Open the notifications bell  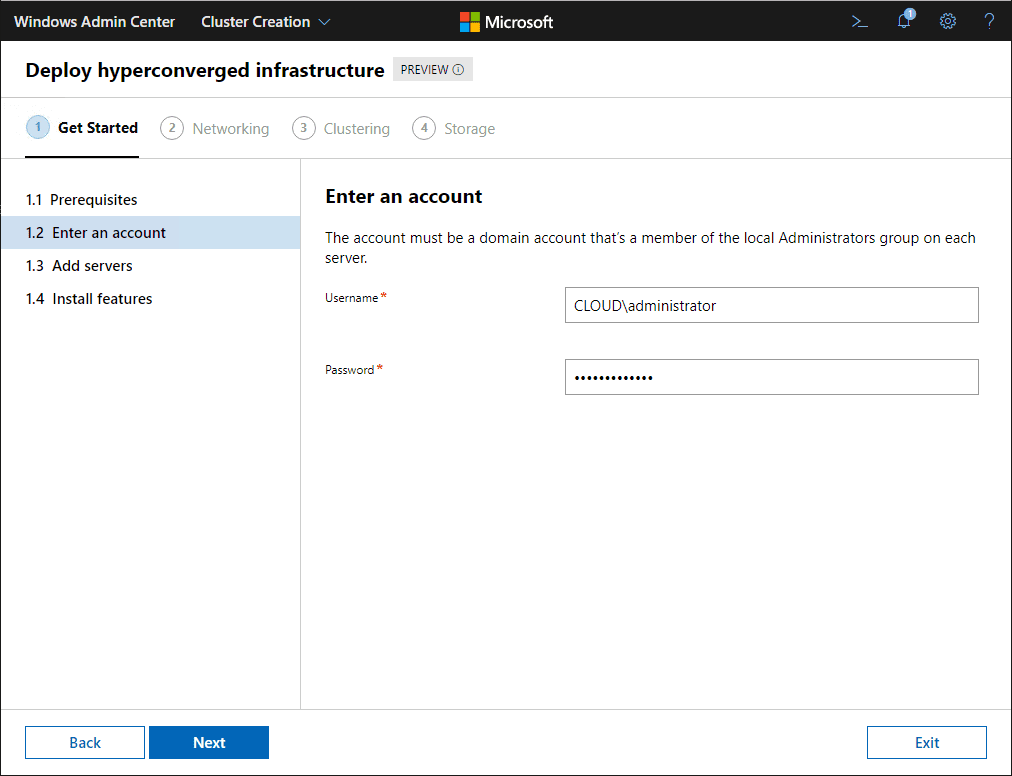click(x=904, y=21)
